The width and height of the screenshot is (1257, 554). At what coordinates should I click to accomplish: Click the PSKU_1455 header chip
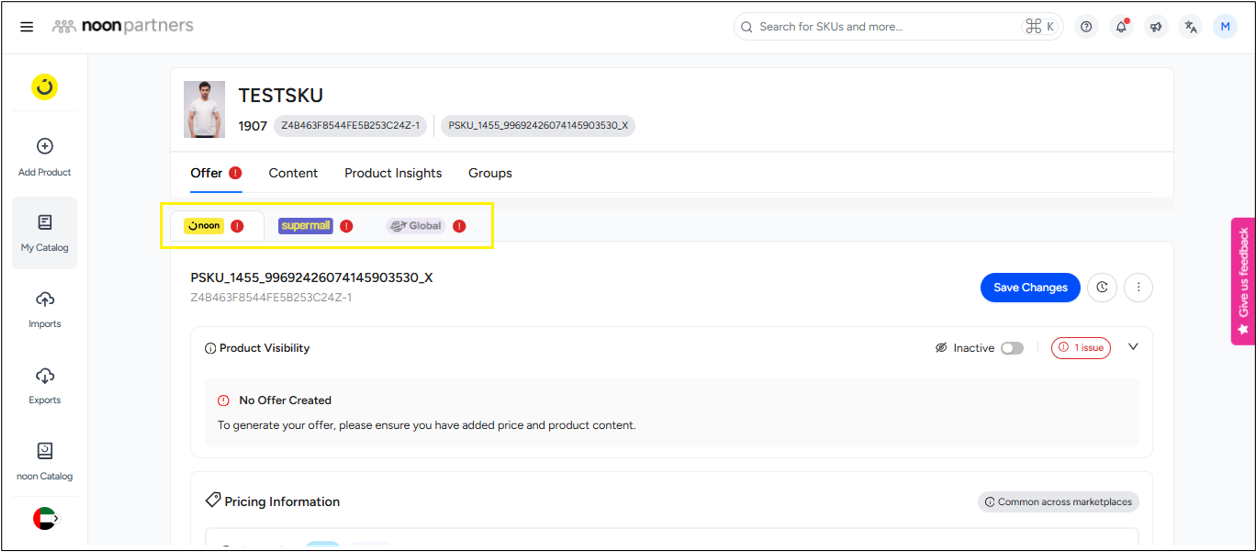[538, 126]
